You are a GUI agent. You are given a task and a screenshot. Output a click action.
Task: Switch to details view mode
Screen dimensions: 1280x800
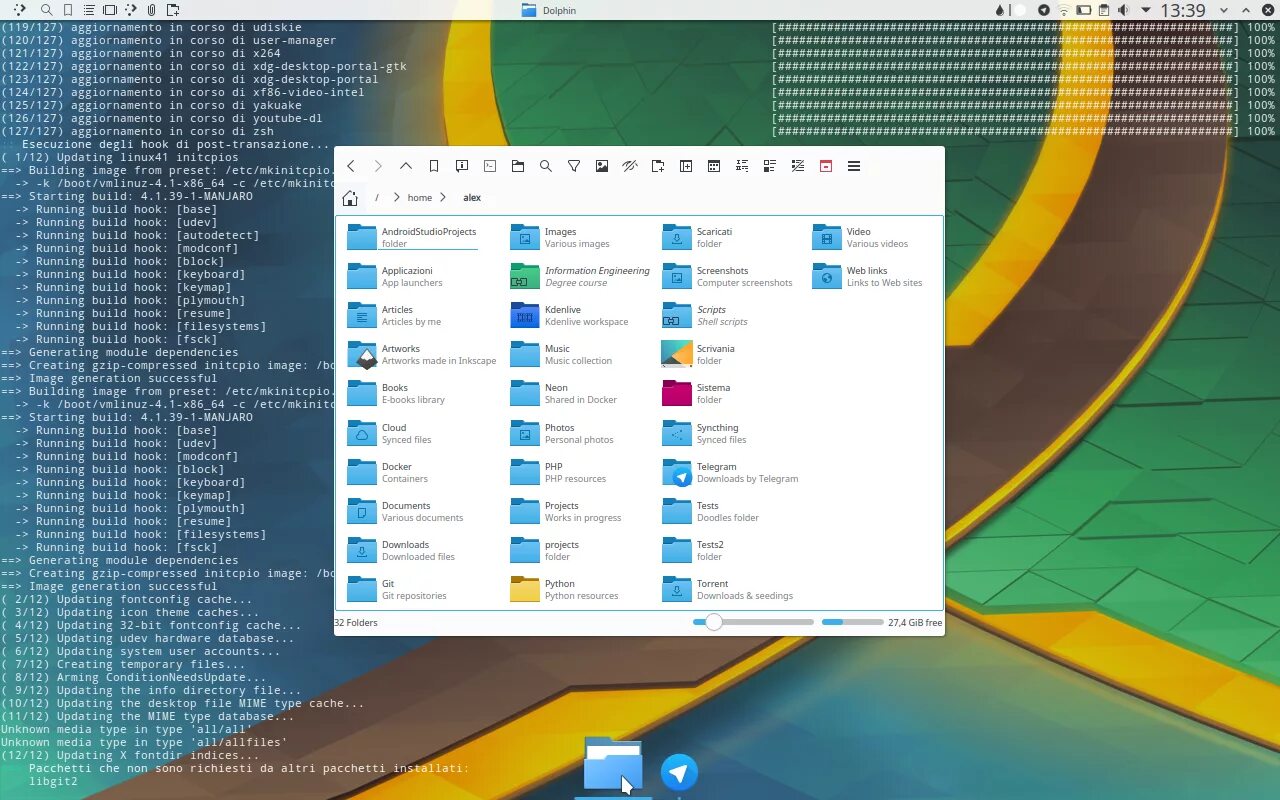coord(770,166)
